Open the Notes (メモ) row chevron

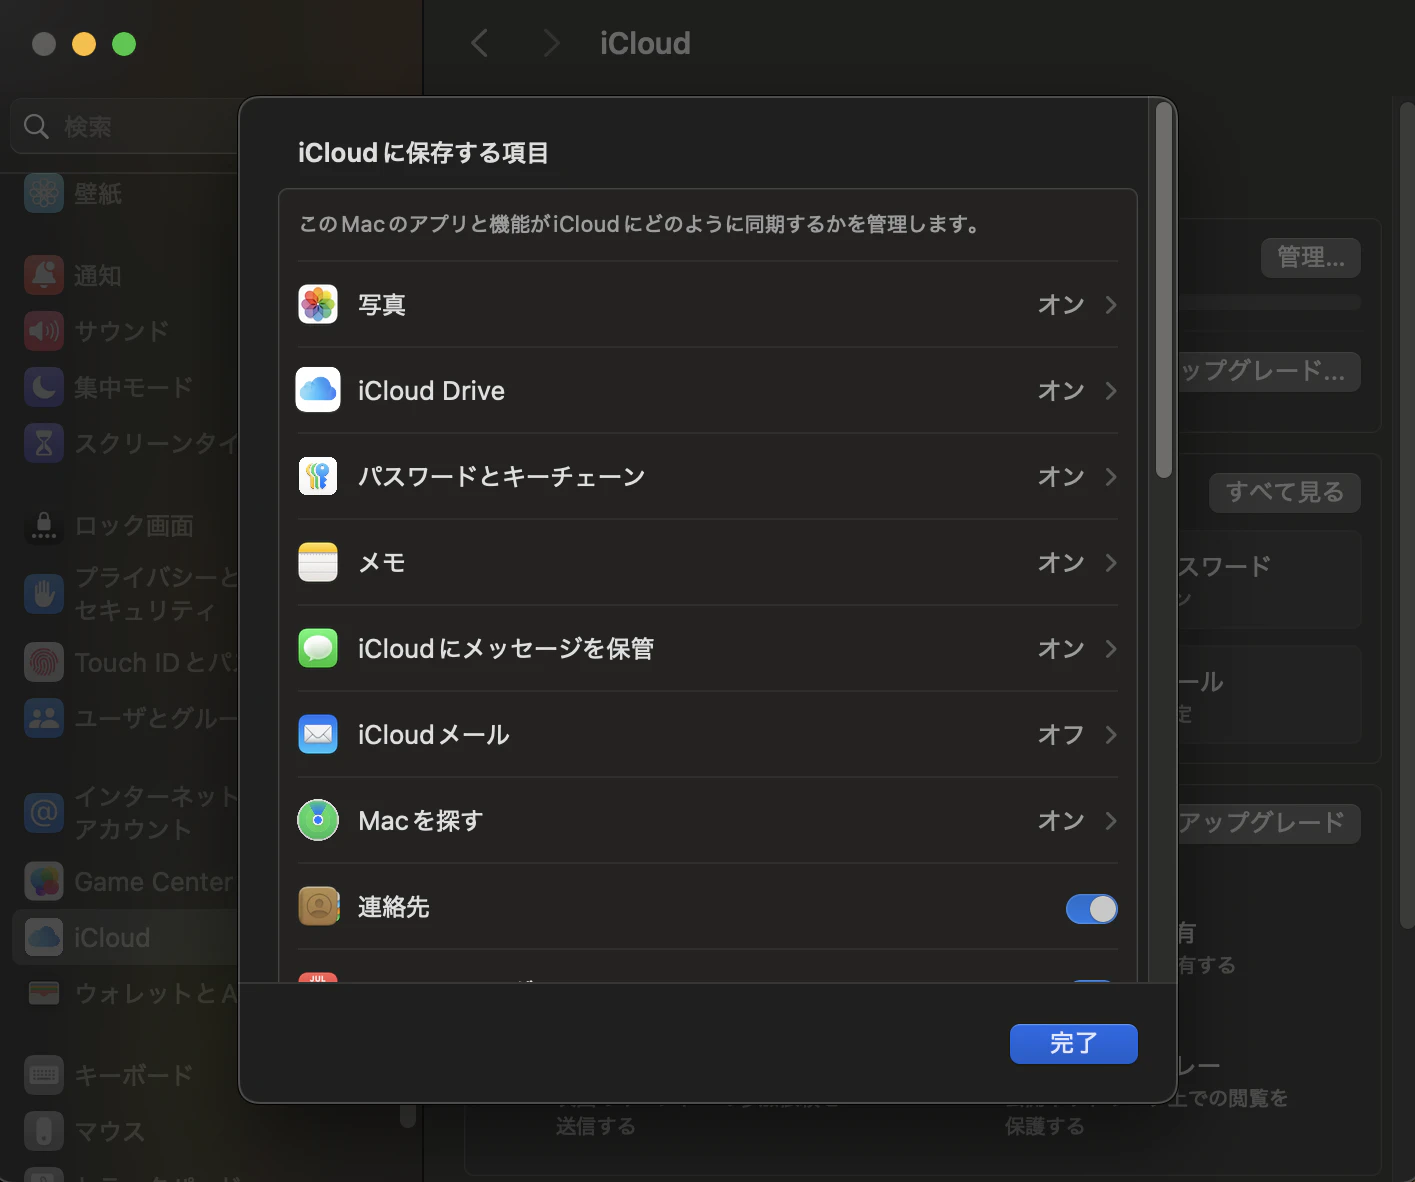pyautogui.click(x=1110, y=562)
